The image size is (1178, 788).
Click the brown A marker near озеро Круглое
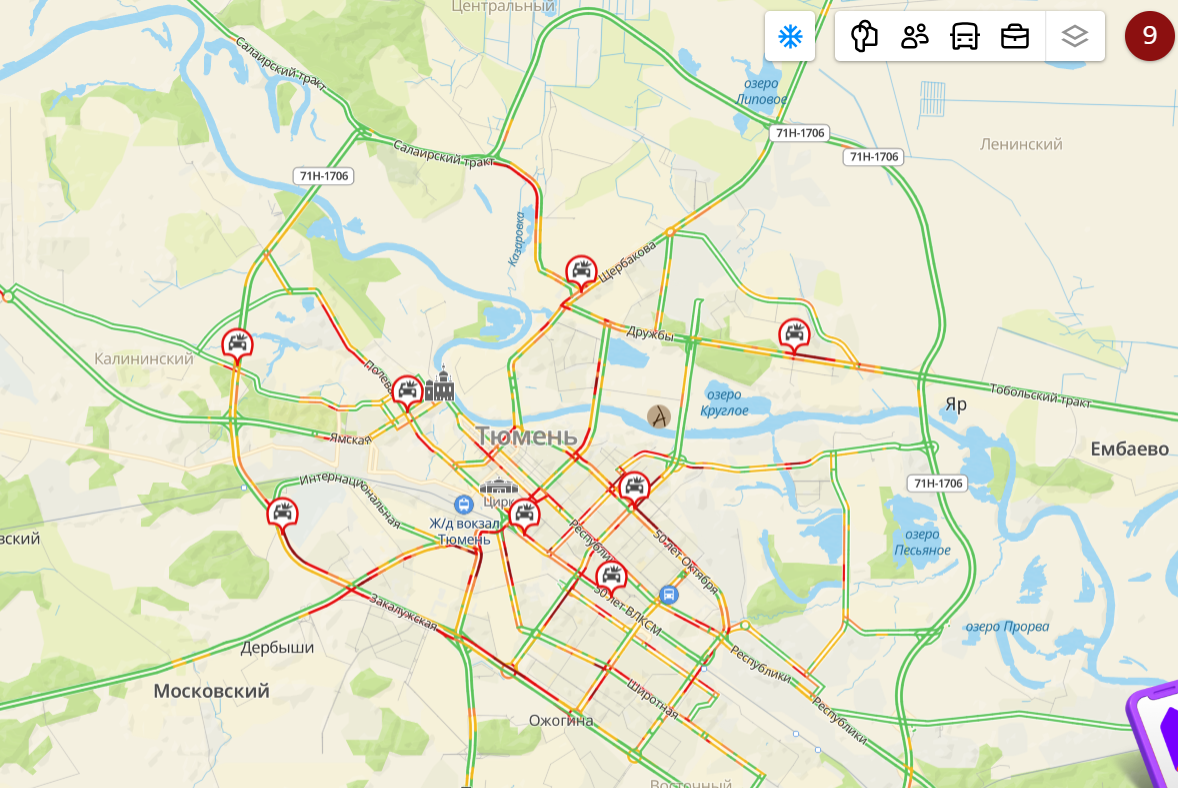tap(659, 416)
